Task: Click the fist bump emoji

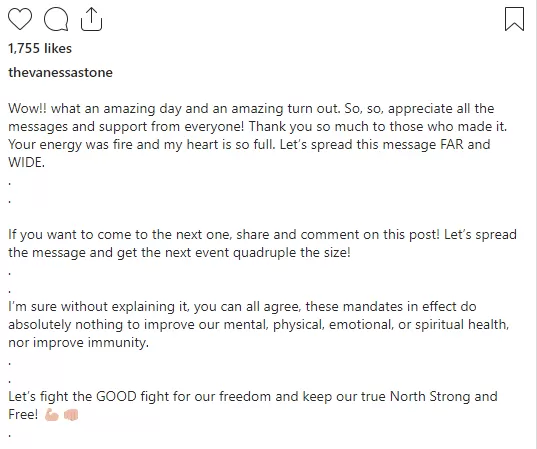Action: coord(71,415)
